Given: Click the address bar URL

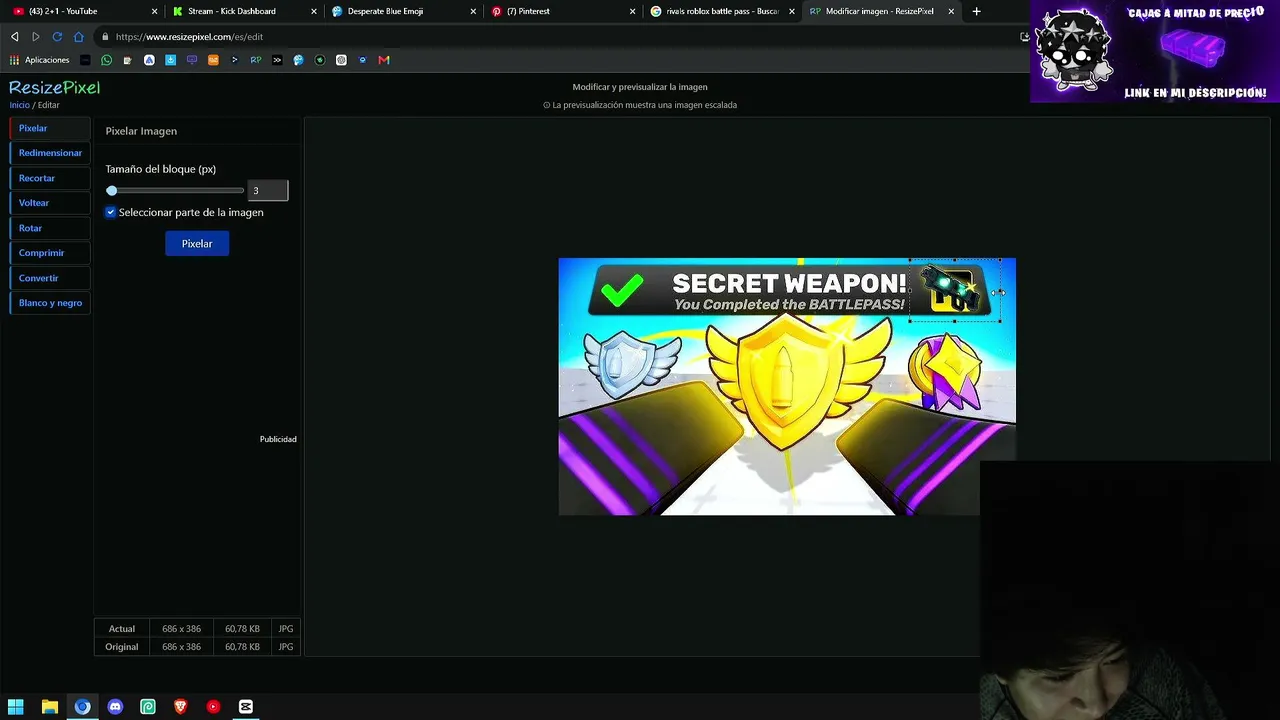Looking at the screenshot, I should click(x=189, y=37).
